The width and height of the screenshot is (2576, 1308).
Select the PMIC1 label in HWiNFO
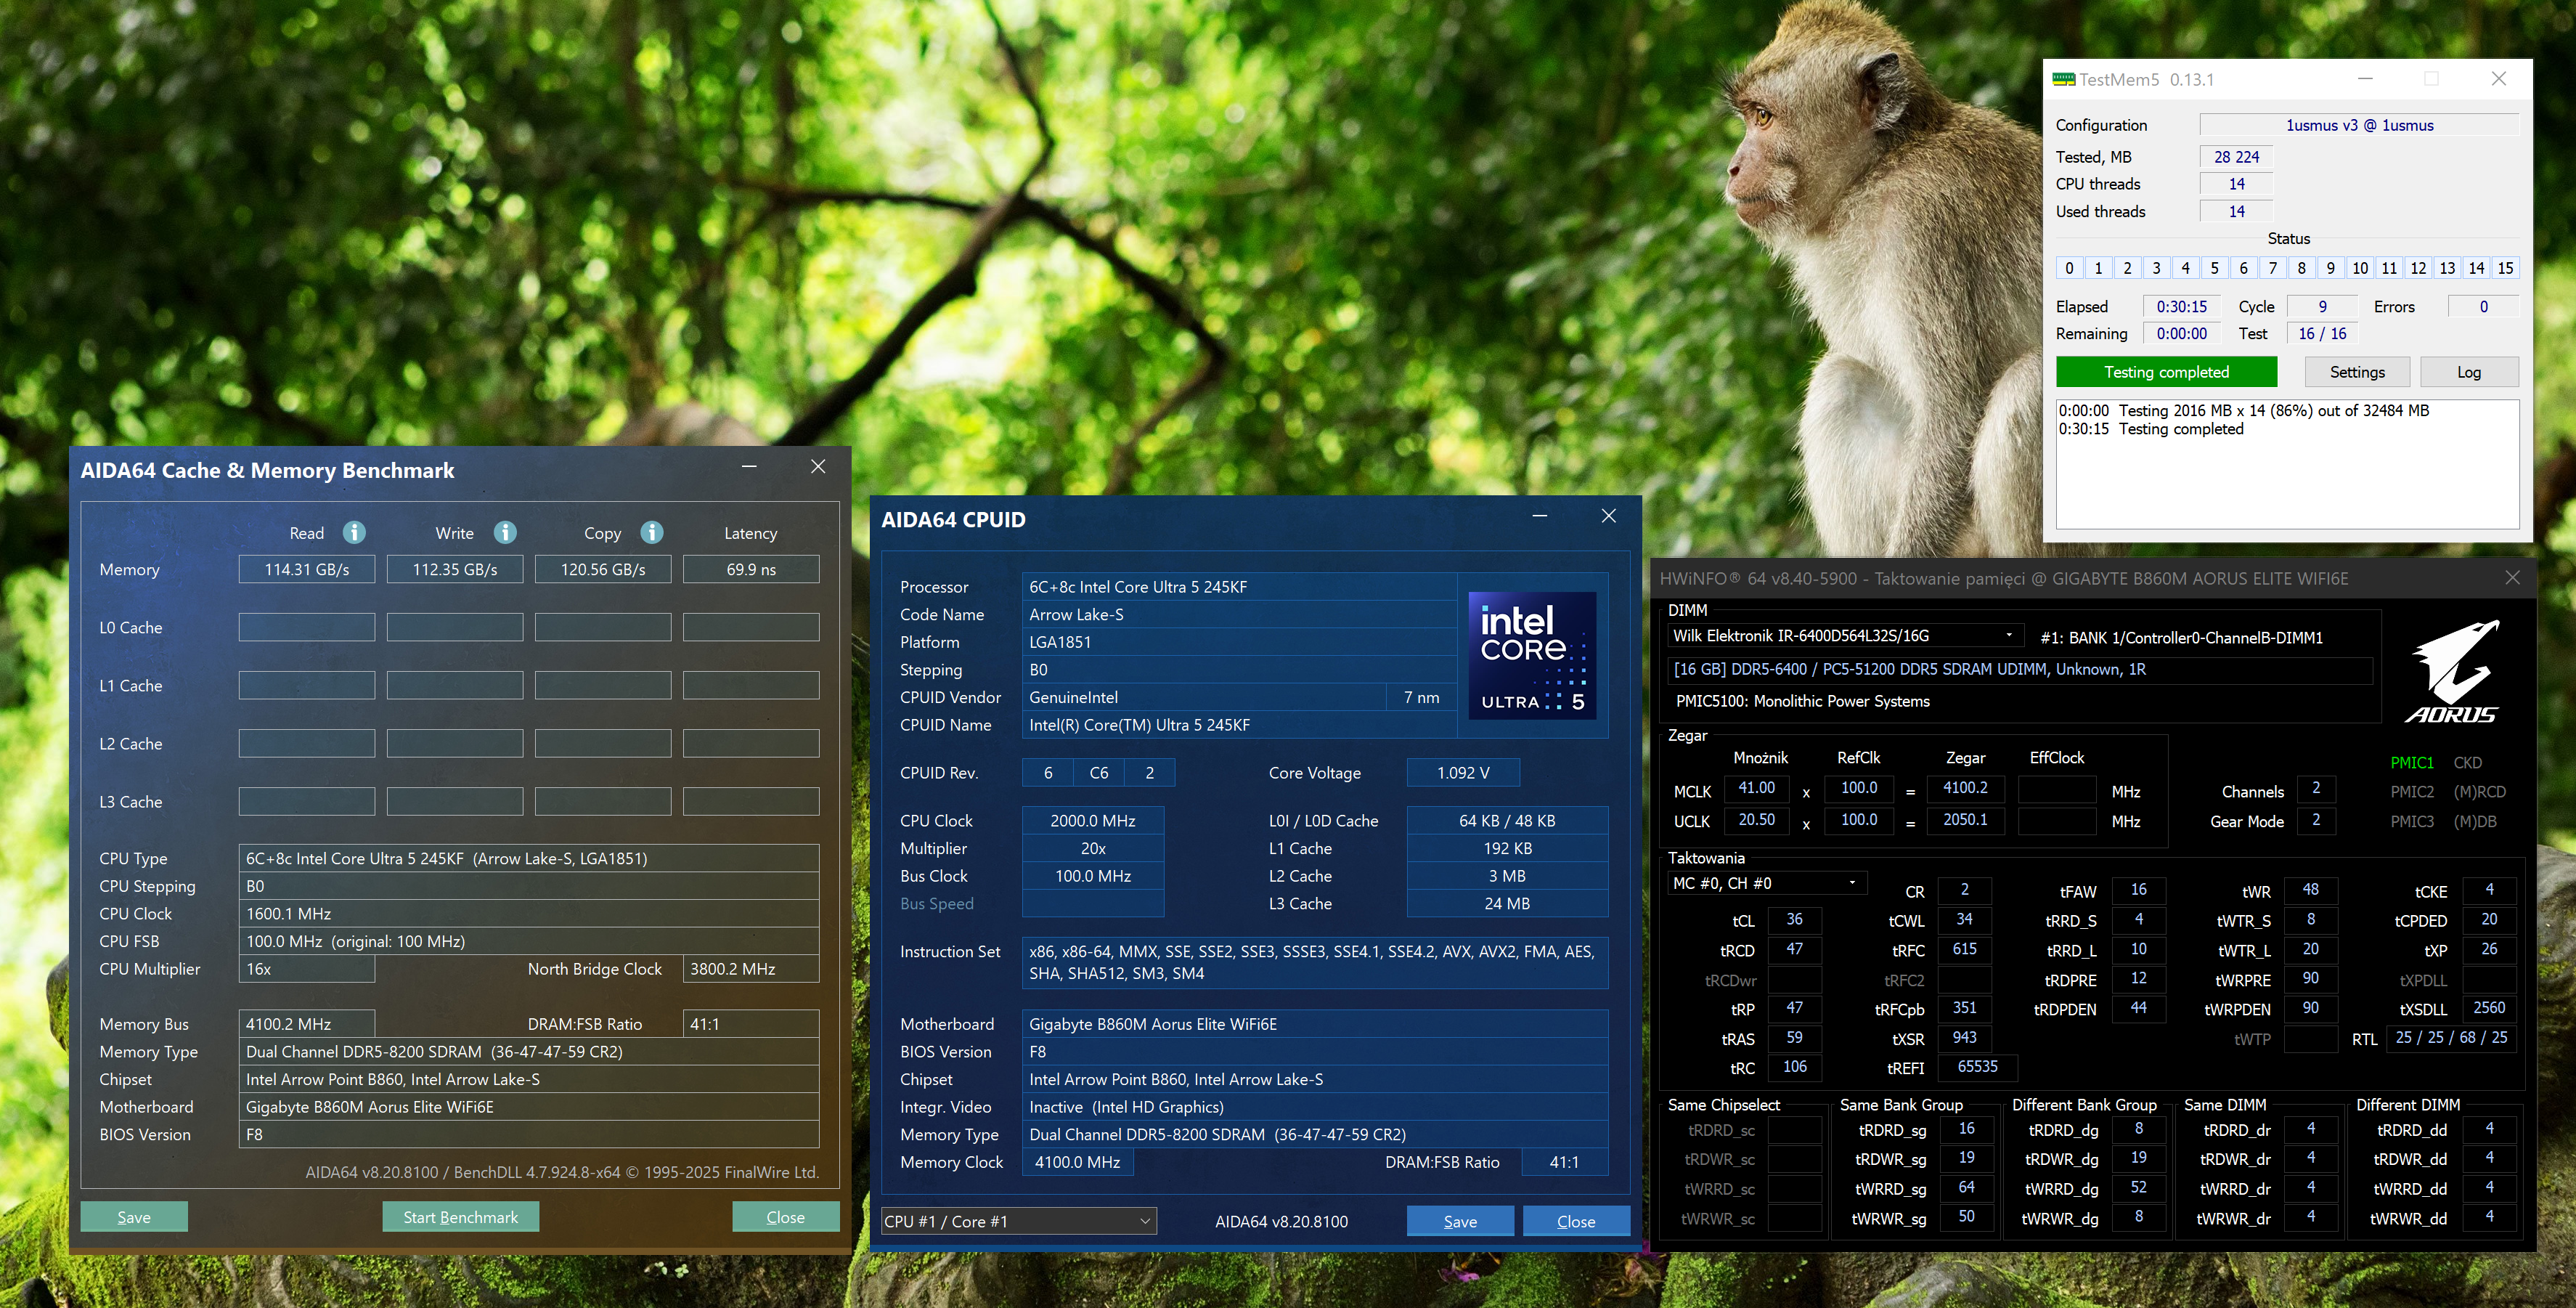2411,762
